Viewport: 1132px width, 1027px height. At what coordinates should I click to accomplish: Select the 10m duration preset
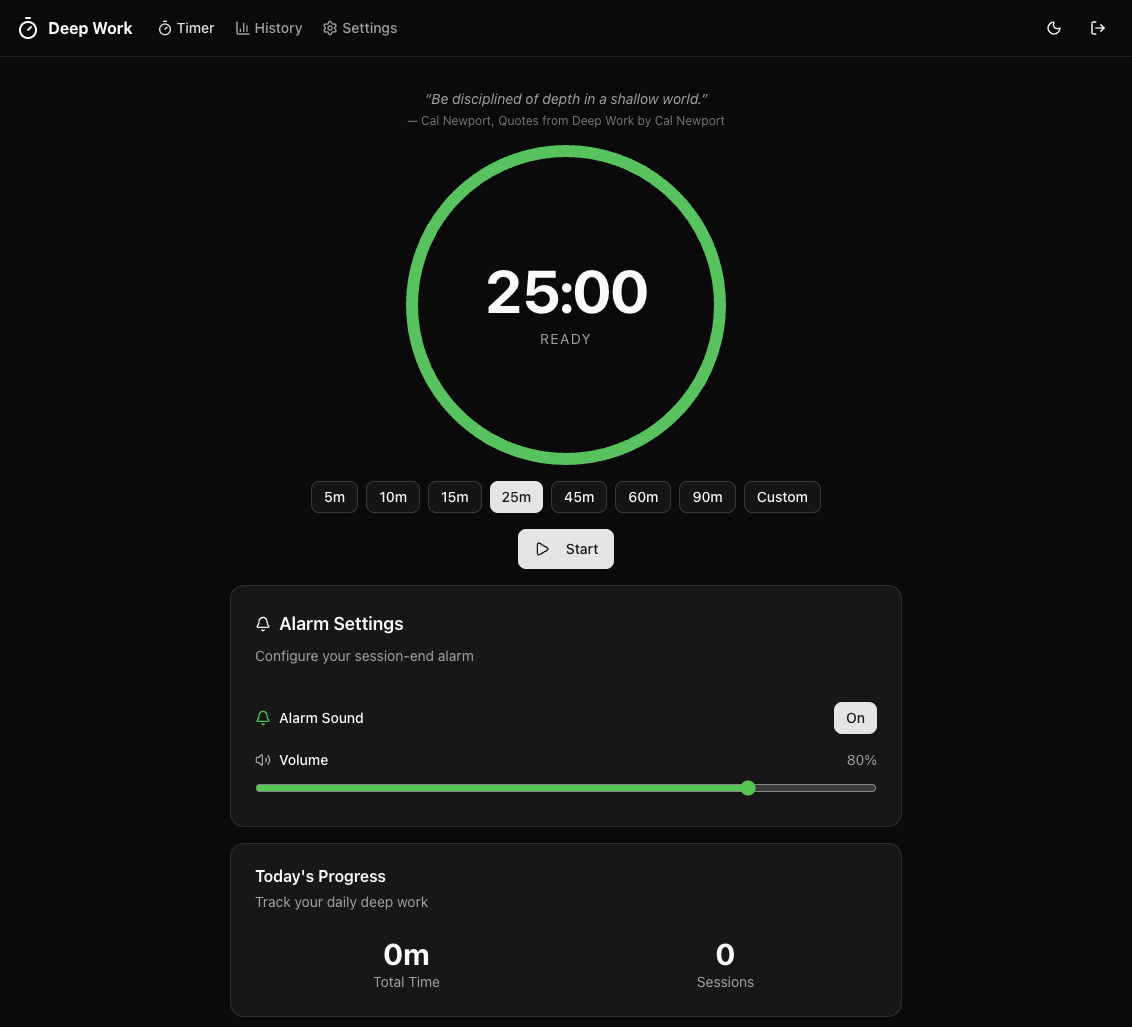pos(393,497)
